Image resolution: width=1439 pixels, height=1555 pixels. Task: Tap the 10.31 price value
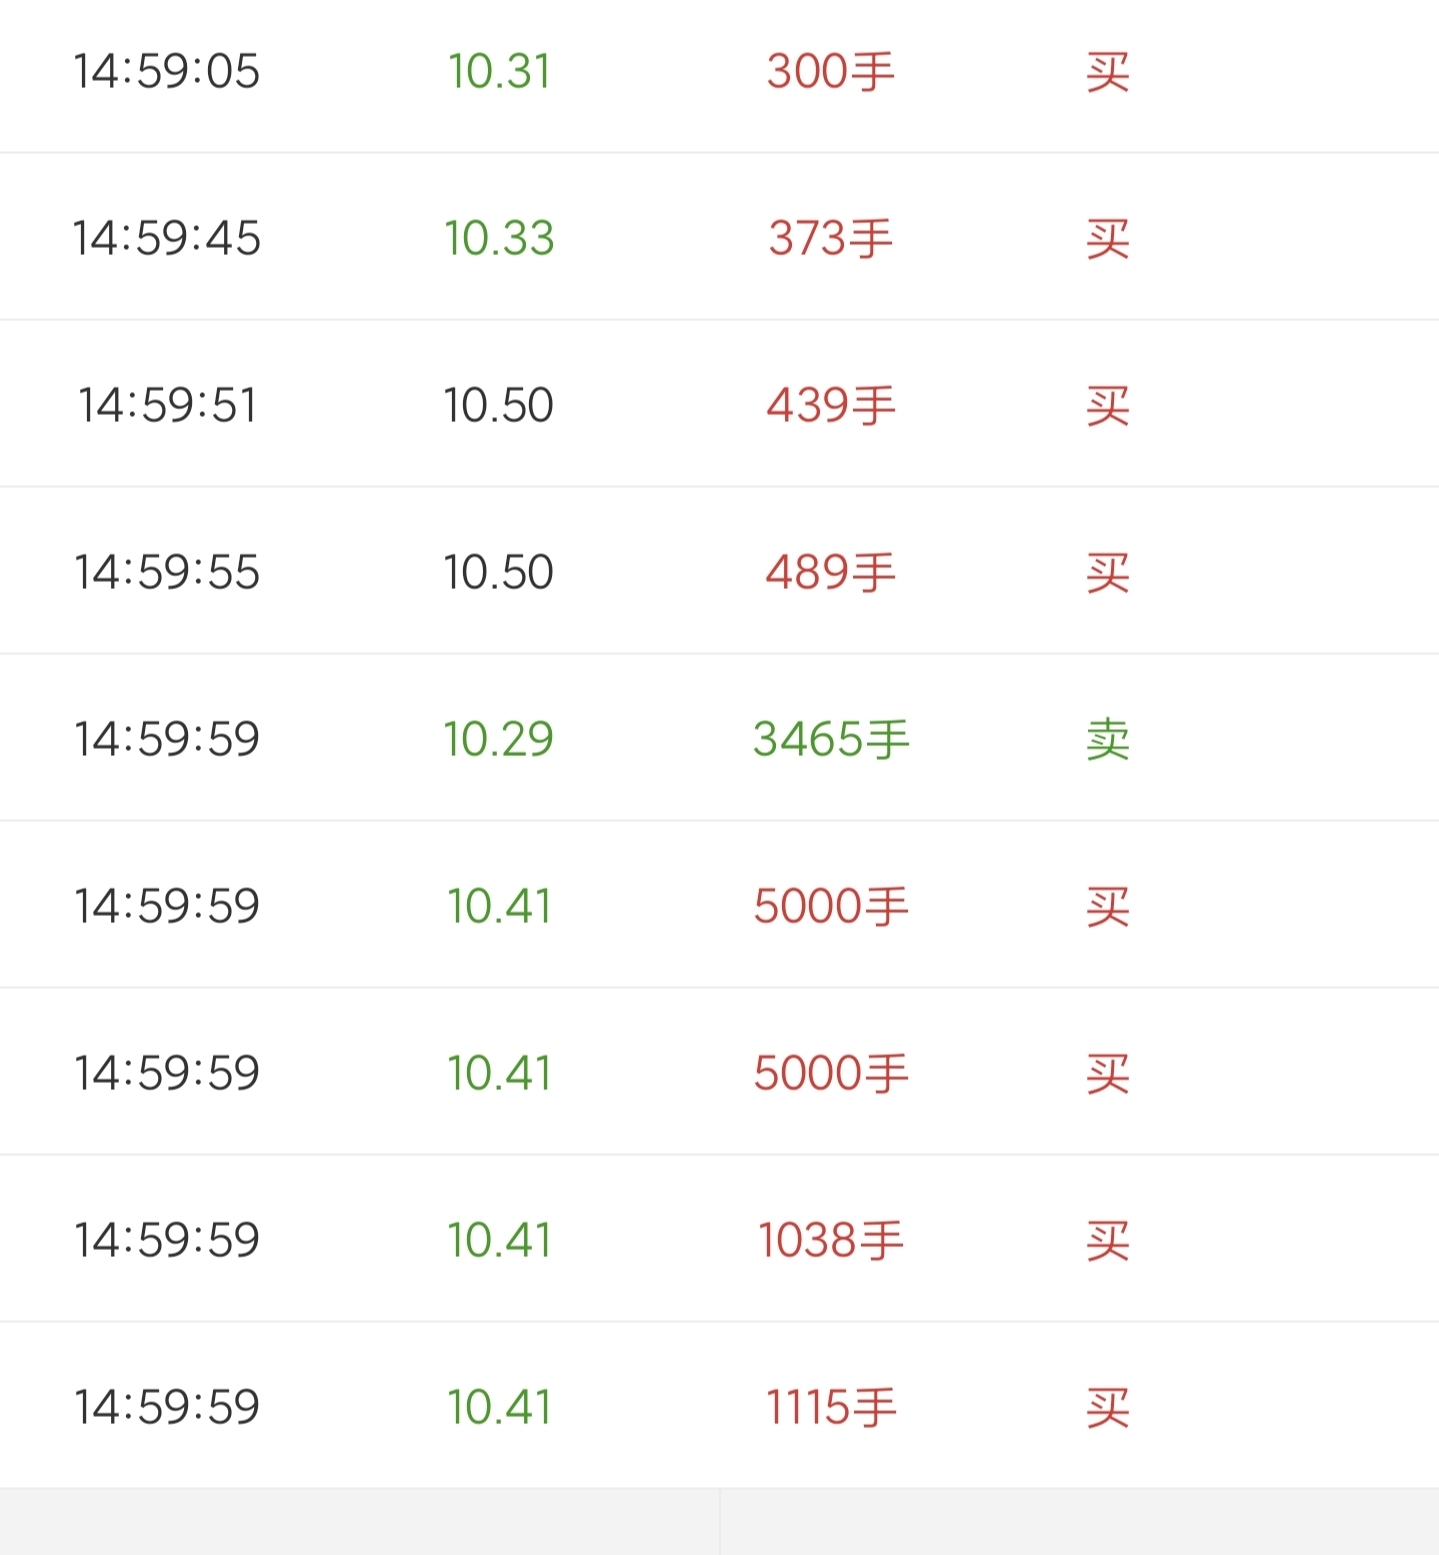tap(499, 72)
